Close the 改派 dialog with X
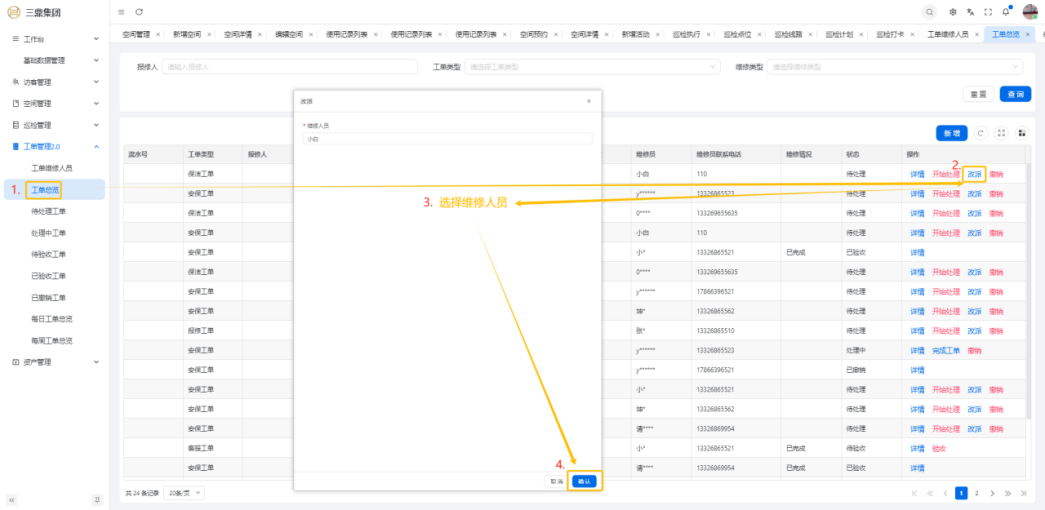This screenshot has width=1045, height=510. tap(588, 101)
